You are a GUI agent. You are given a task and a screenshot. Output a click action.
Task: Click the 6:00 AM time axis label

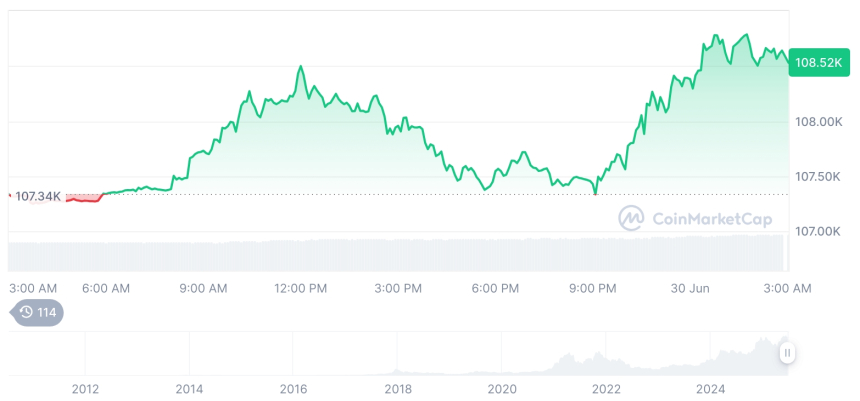click(105, 288)
